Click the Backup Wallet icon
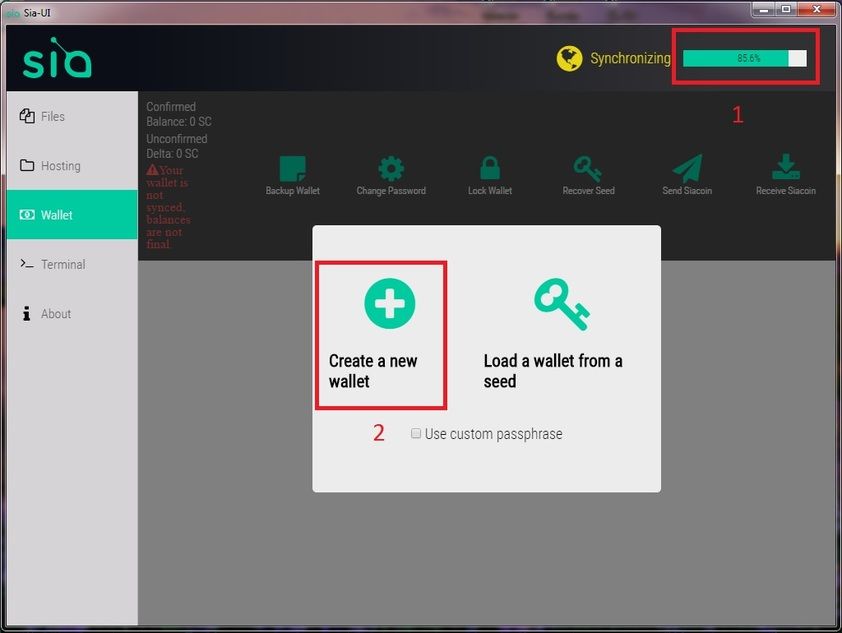 tap(293, 169)
